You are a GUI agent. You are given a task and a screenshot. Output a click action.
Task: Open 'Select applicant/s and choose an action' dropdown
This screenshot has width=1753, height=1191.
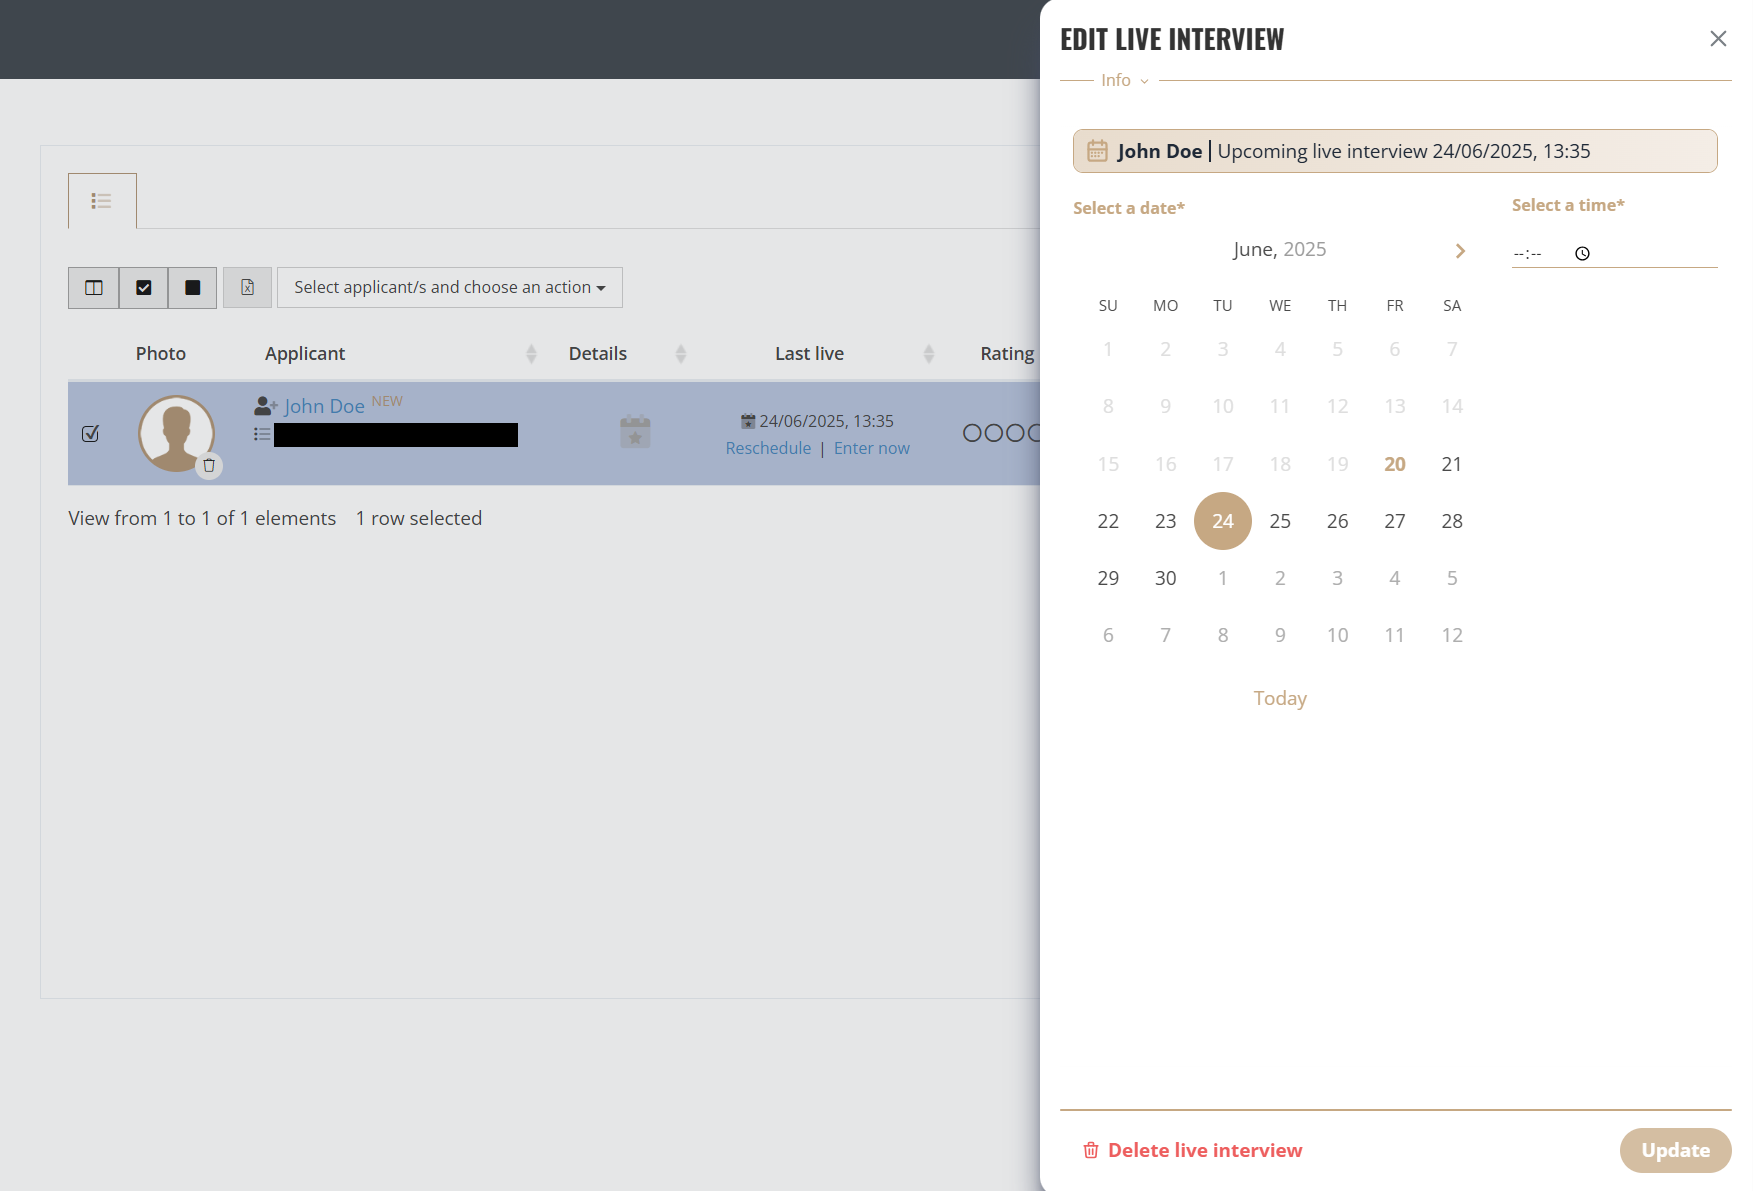click(450, 288)
